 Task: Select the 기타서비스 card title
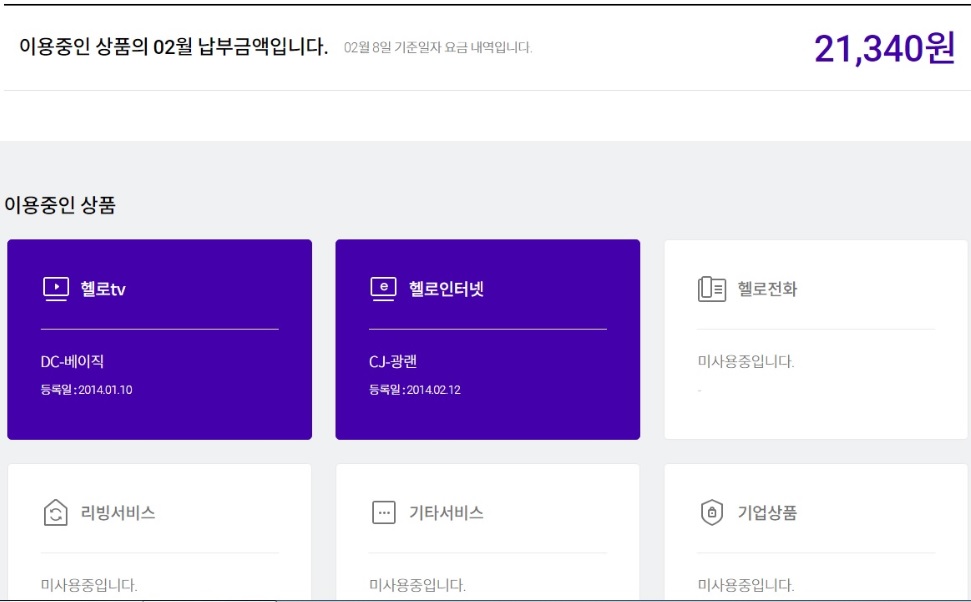point(446,513)
